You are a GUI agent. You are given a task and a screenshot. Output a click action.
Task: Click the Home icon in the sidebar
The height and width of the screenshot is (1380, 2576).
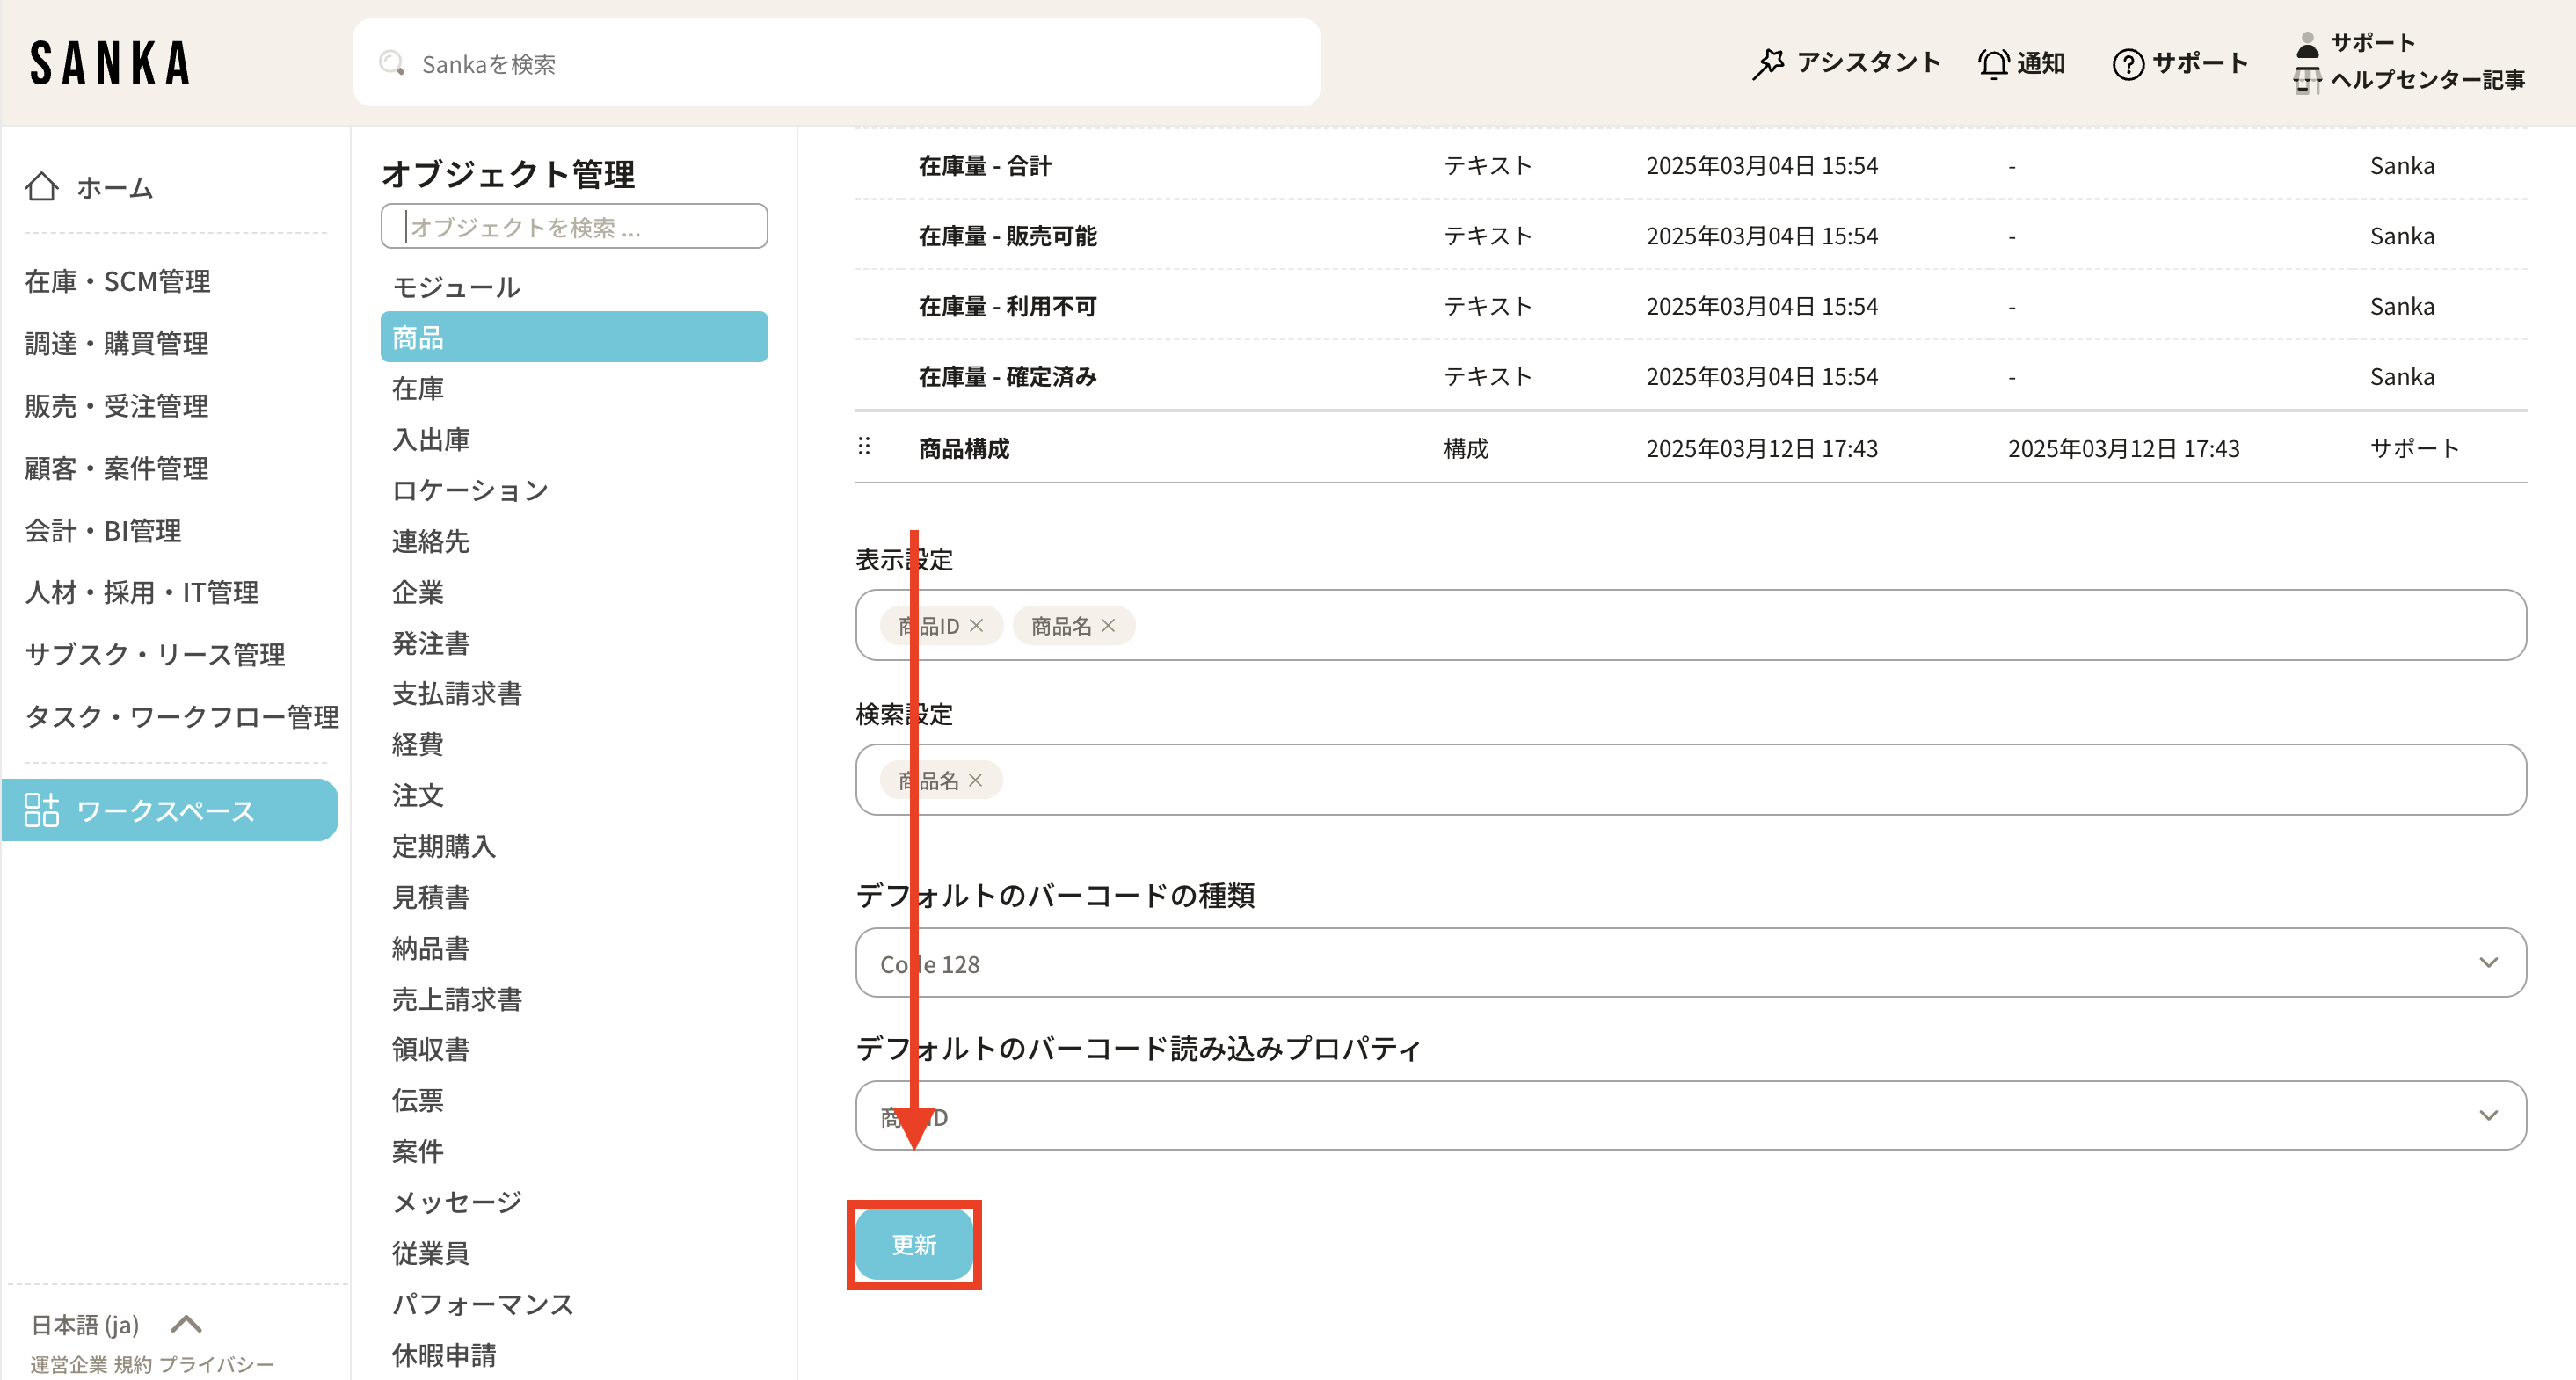tap(41, 187)
